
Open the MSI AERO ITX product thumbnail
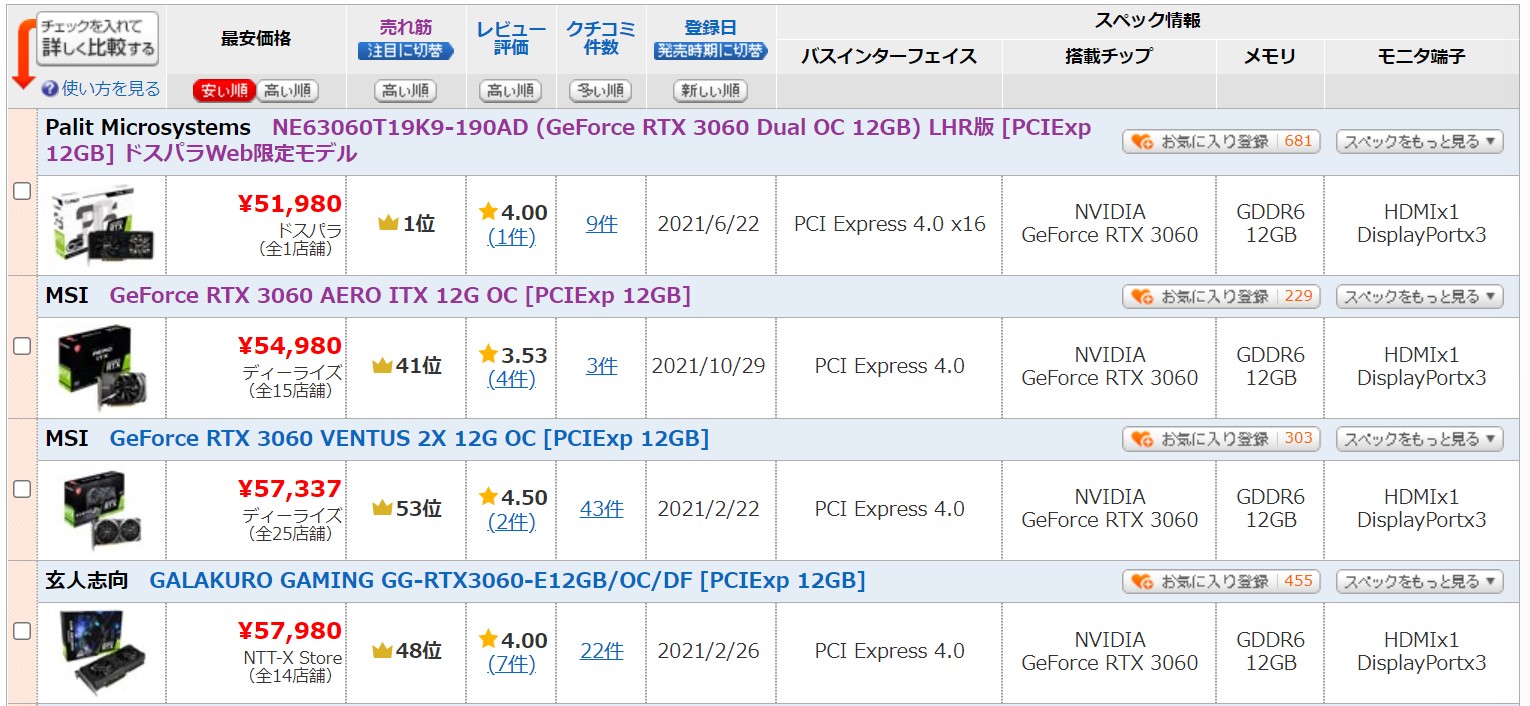[101, 366]
